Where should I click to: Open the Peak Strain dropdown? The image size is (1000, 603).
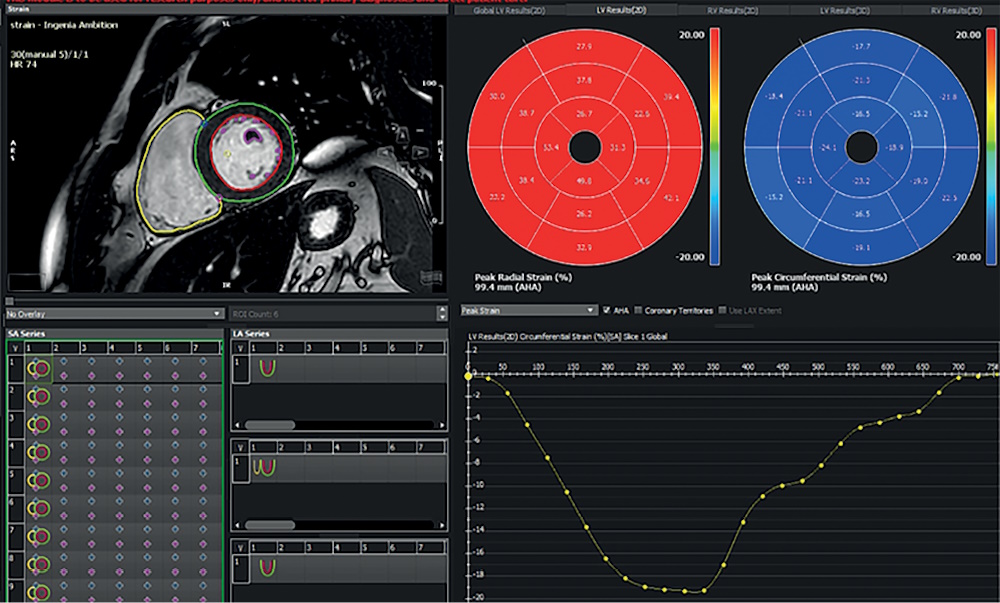(x=529, y=310)
